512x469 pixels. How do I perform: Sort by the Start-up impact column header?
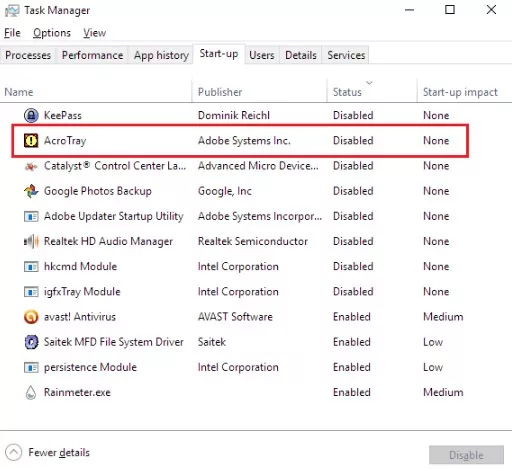(460, 92)
